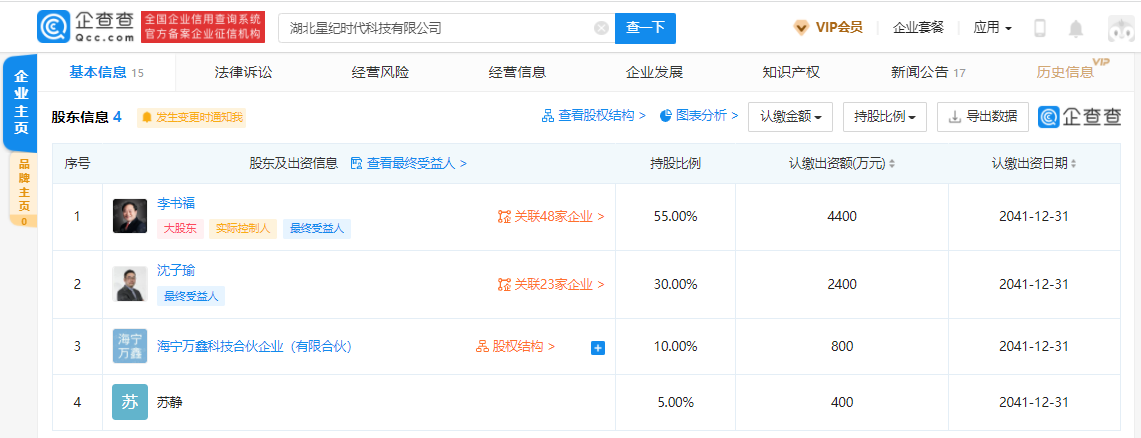Switch to 新闻公告 tab
Viewport: 1141px width, 438px height.
coord(928,72)
